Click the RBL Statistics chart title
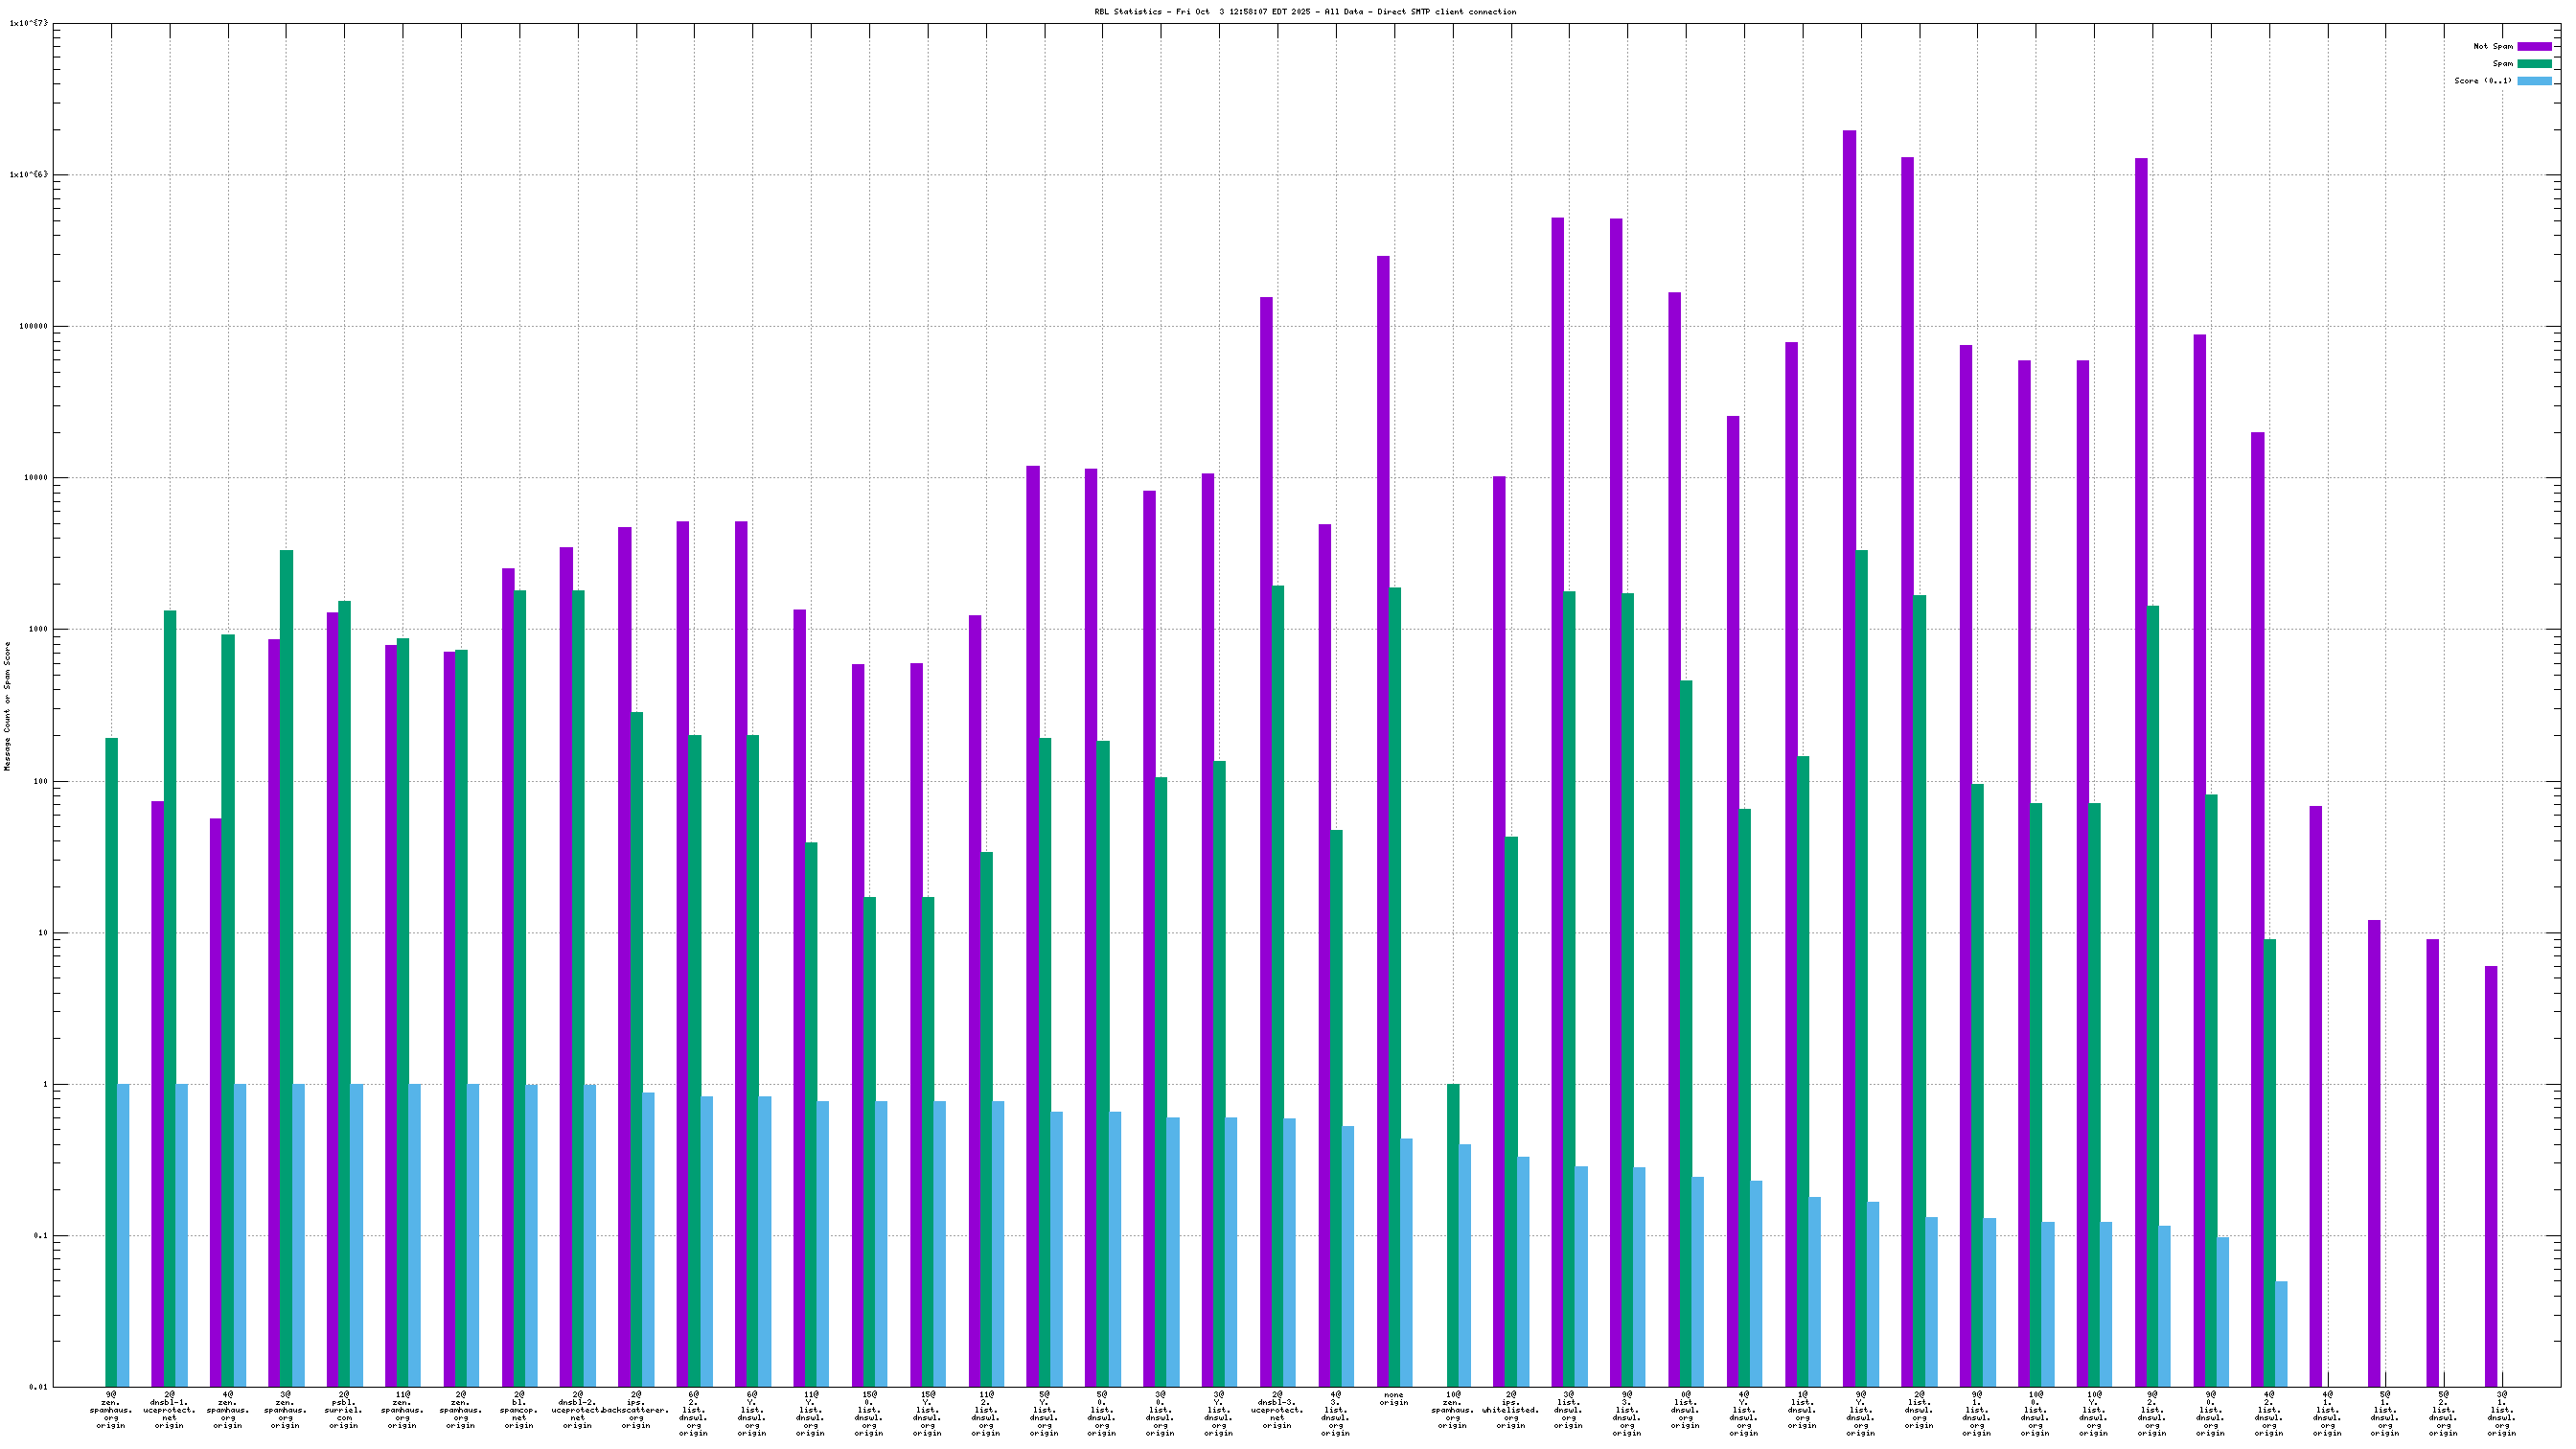2576x1449 pixels. [x=1305, y=12]
